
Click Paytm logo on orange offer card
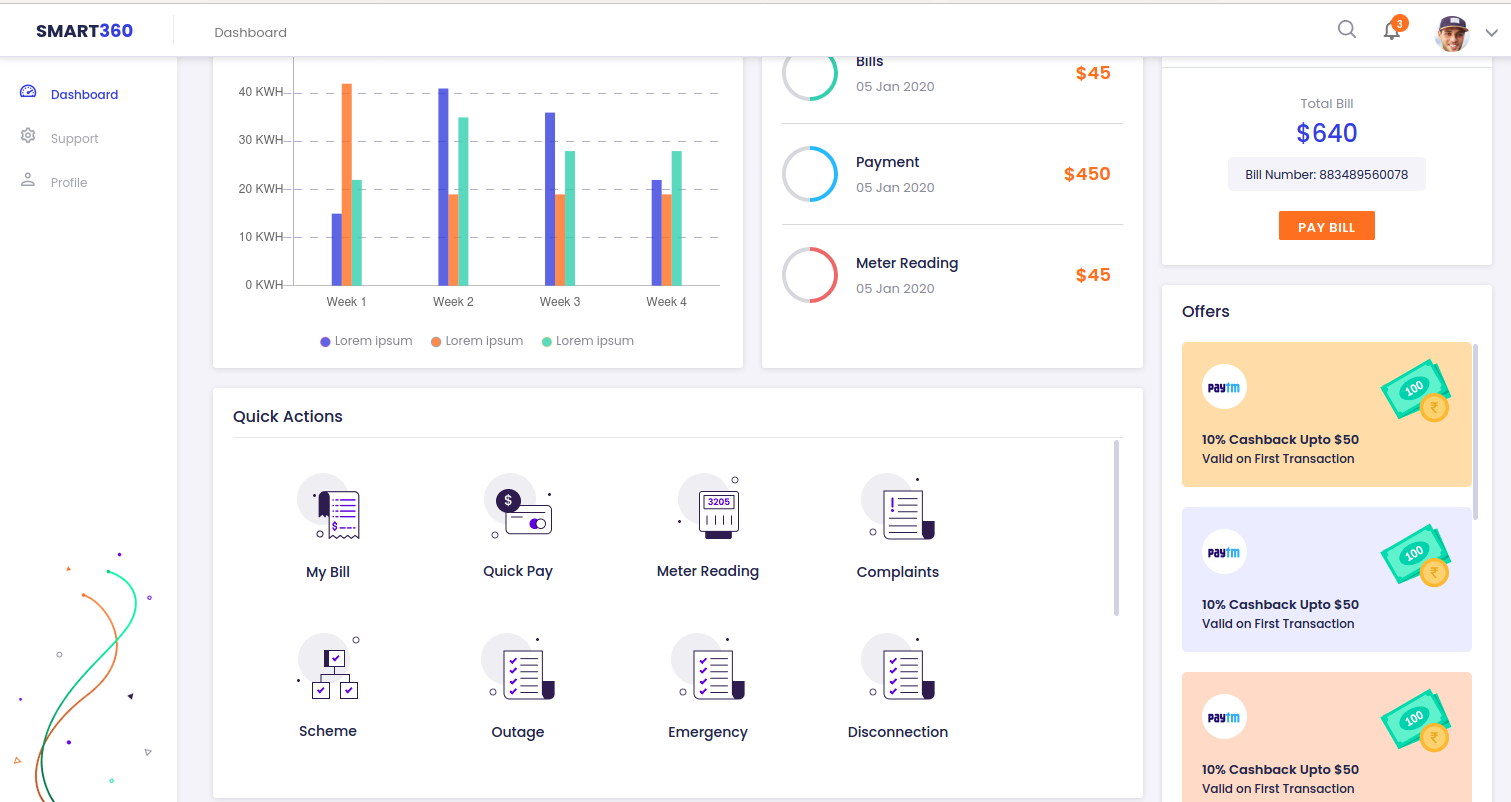pyautogui.click(x=1224, y=386)
